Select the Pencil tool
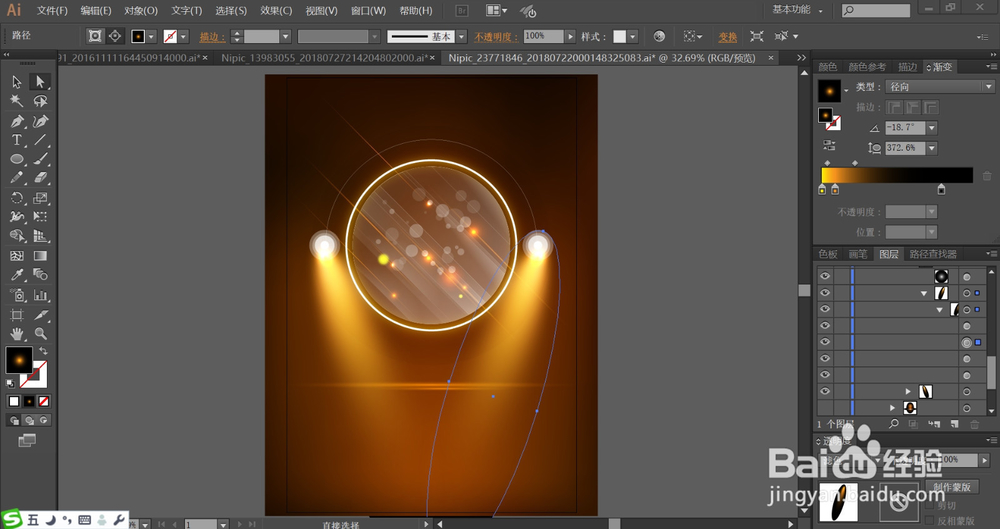The image size is (1000, 529). pyautogui.click(x=17, y=178)
